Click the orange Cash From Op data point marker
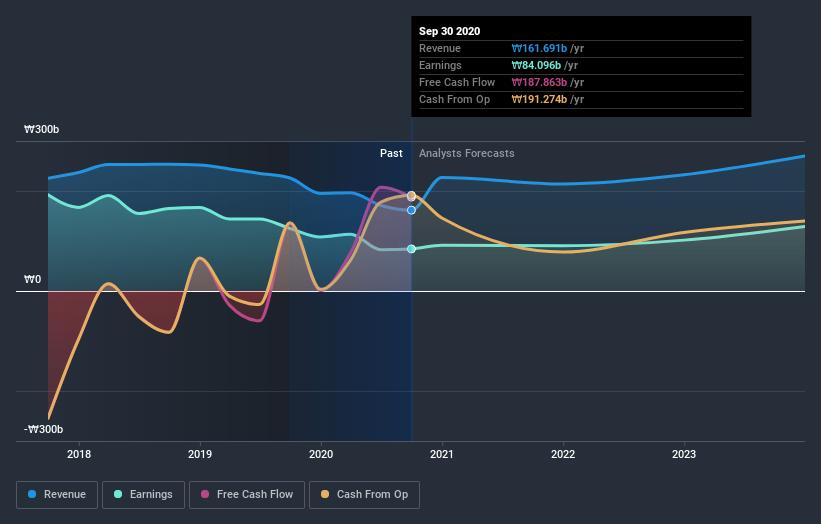This screenshot has width=821, height=524. [x=412, y=195]
